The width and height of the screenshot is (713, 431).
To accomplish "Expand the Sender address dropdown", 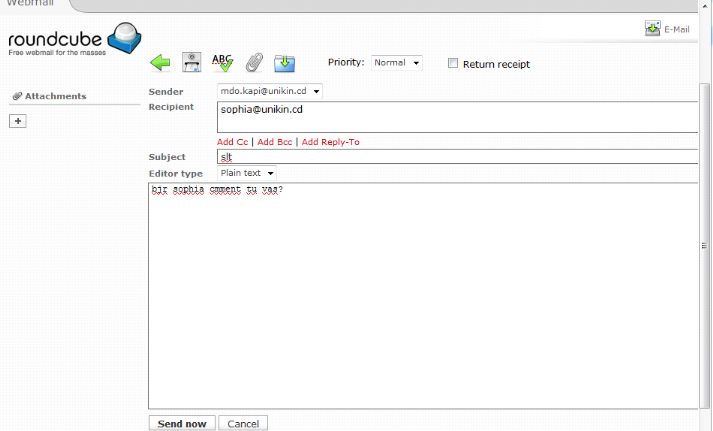I will point(270,91).
